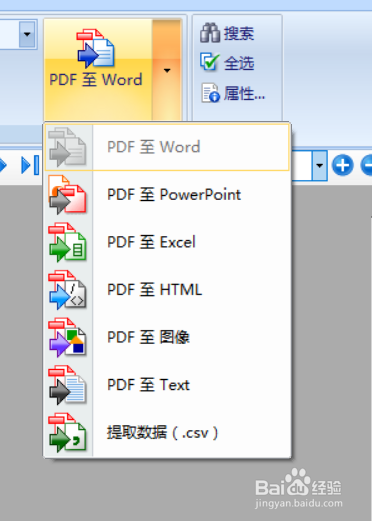Click the grey PDF to Word menu icon
This screenshot has width=372, height=521.
67,147
